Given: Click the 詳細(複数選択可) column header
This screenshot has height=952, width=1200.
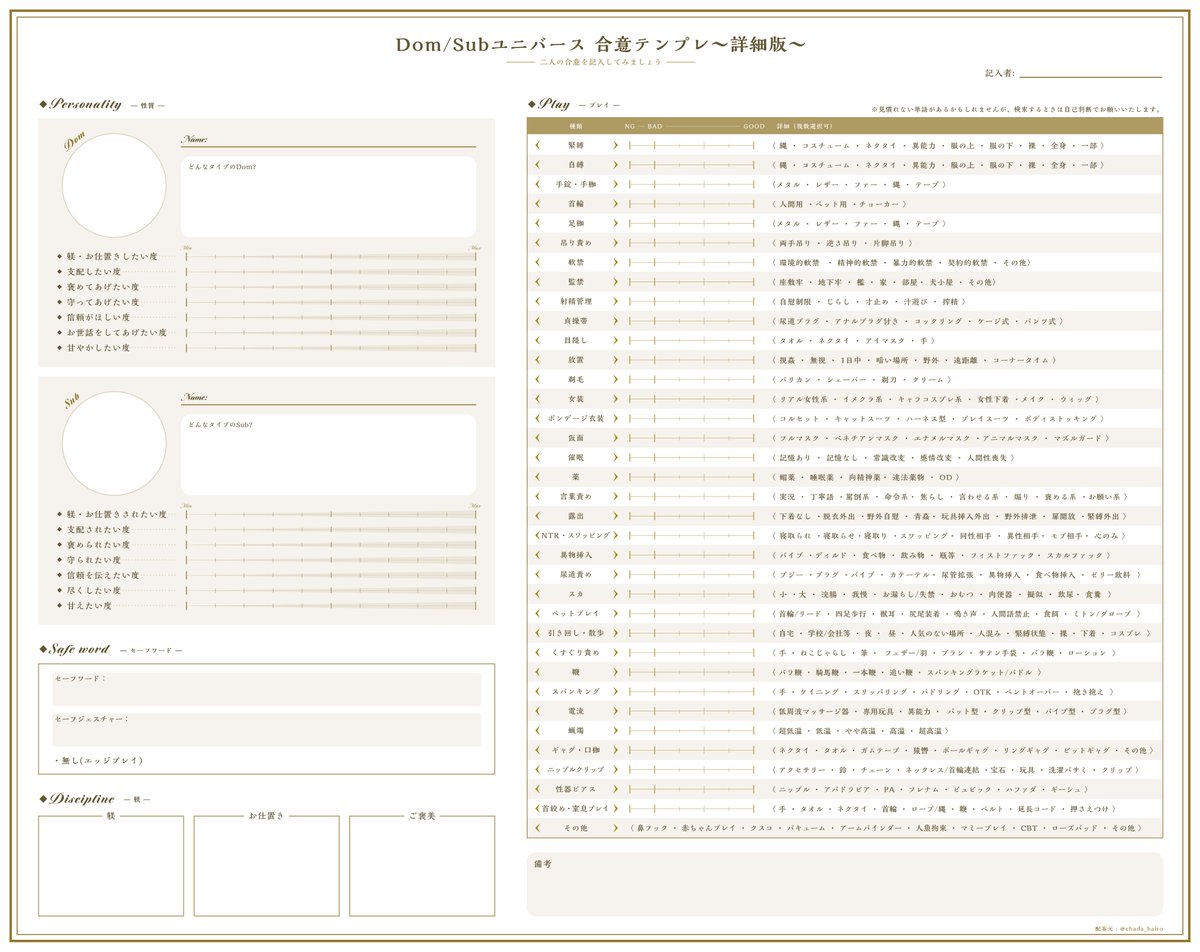Looking at the screenshot, I should [x=806, y=127].
